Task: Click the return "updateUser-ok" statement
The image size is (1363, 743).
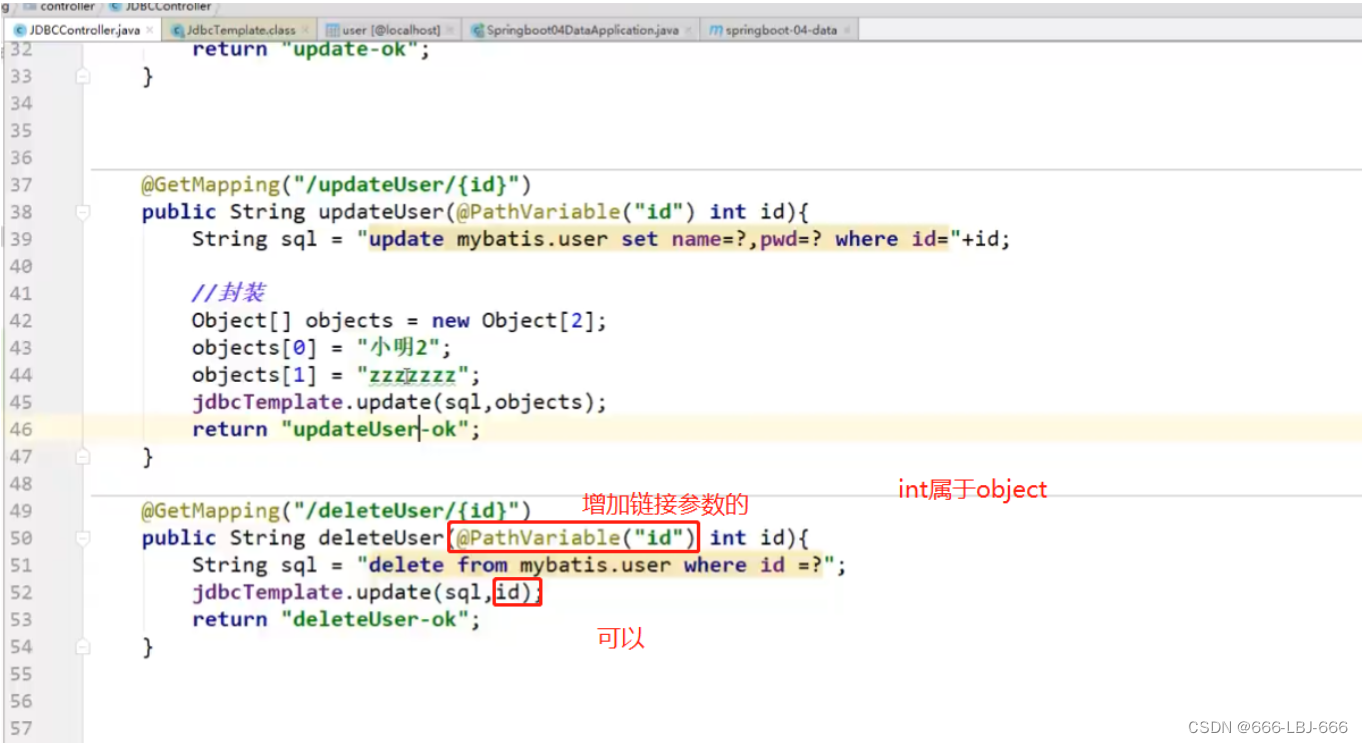Action: tap(336, 429)
